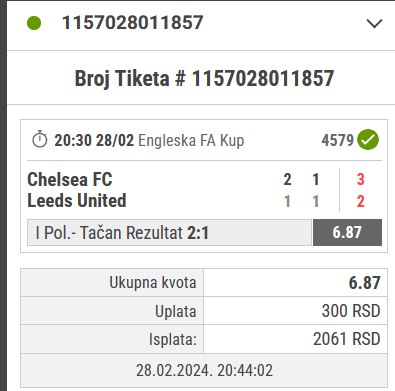395x391 pixels.
Task: Click the Isplata amount 2061 RSD
Action: (x=347, y=339)
